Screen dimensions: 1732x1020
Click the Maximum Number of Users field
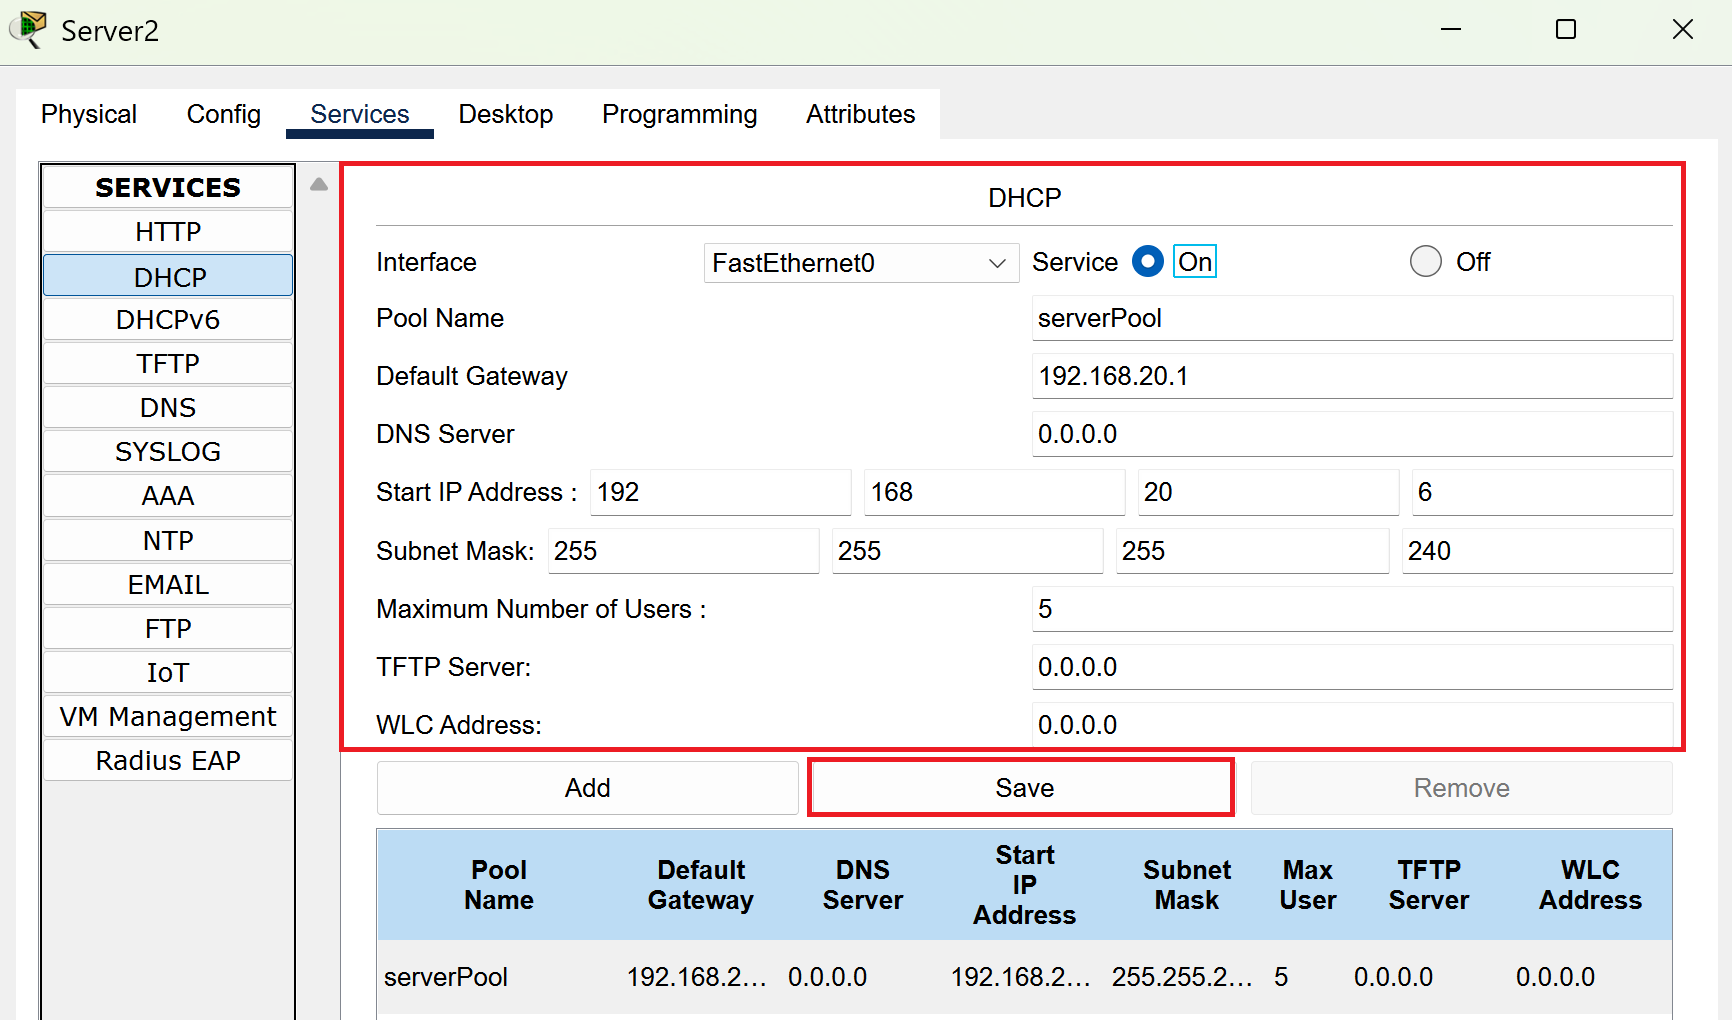pos(1352,609)
